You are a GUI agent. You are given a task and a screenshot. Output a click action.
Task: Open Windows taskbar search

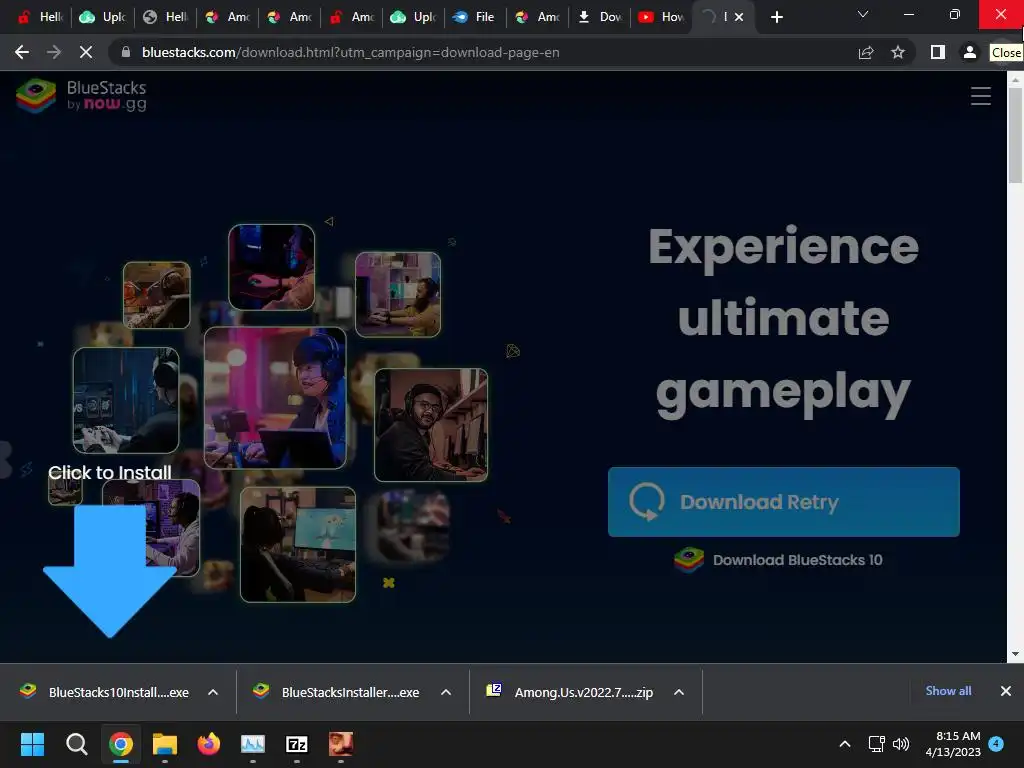(76, 744)
